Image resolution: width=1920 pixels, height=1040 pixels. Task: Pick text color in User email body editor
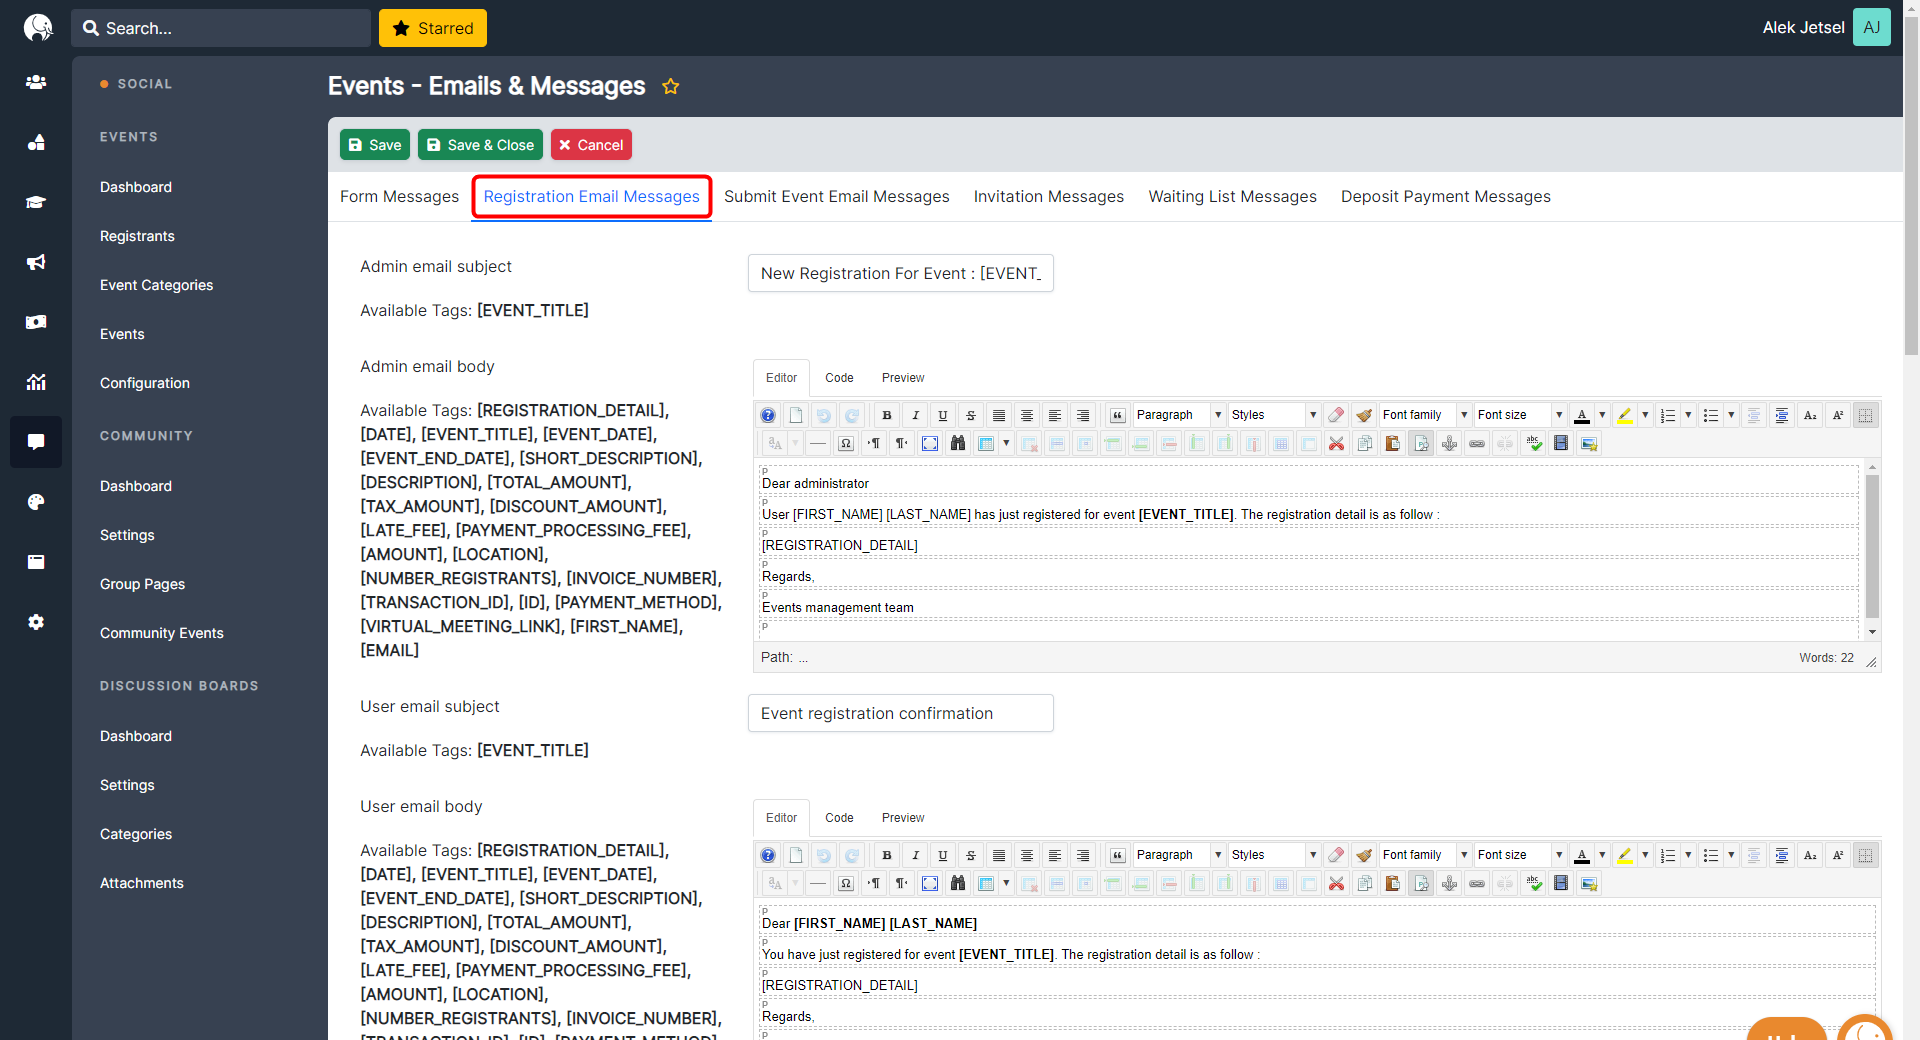coord(1582,855)
